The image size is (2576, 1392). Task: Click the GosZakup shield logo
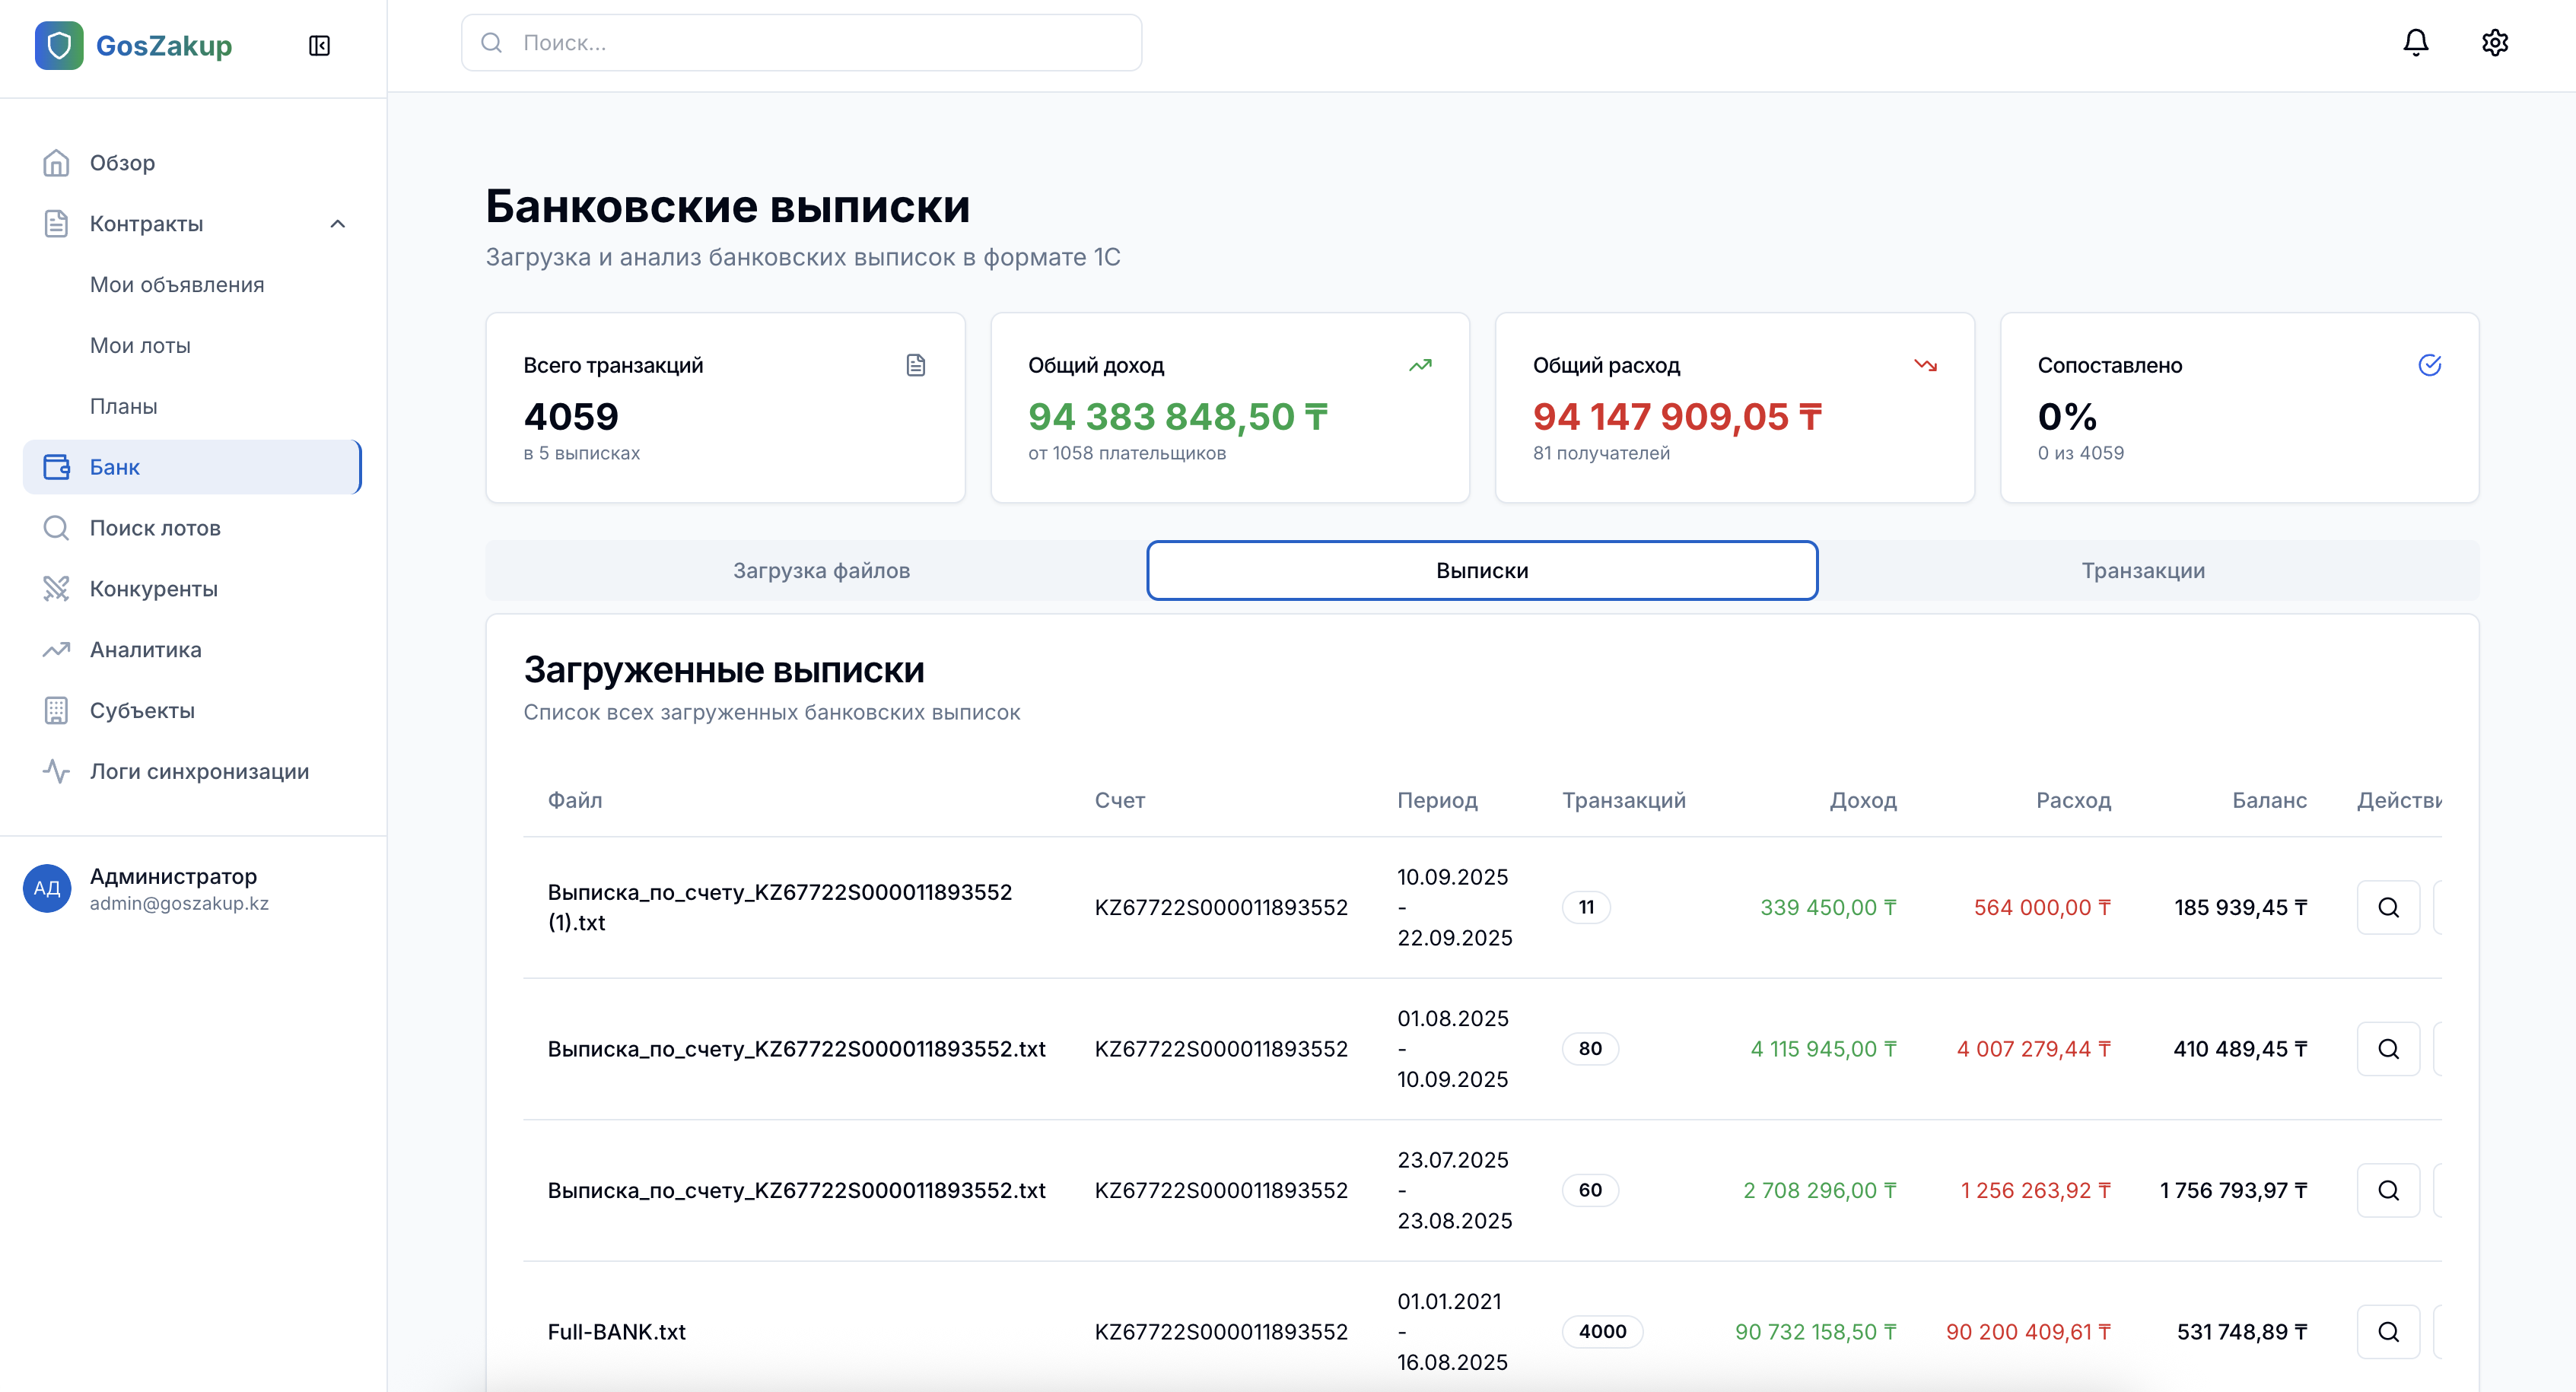coord(59,46)
